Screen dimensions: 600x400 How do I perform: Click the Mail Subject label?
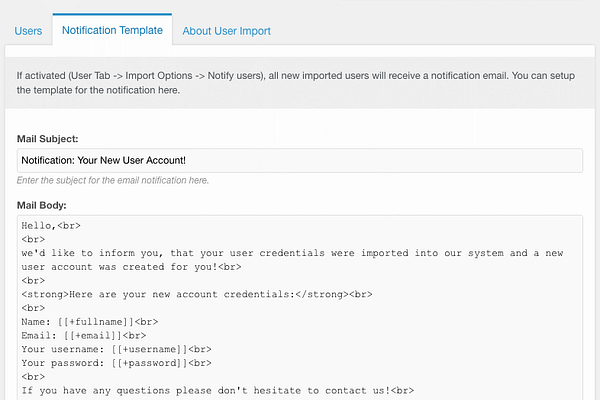[x=47, y=139]
